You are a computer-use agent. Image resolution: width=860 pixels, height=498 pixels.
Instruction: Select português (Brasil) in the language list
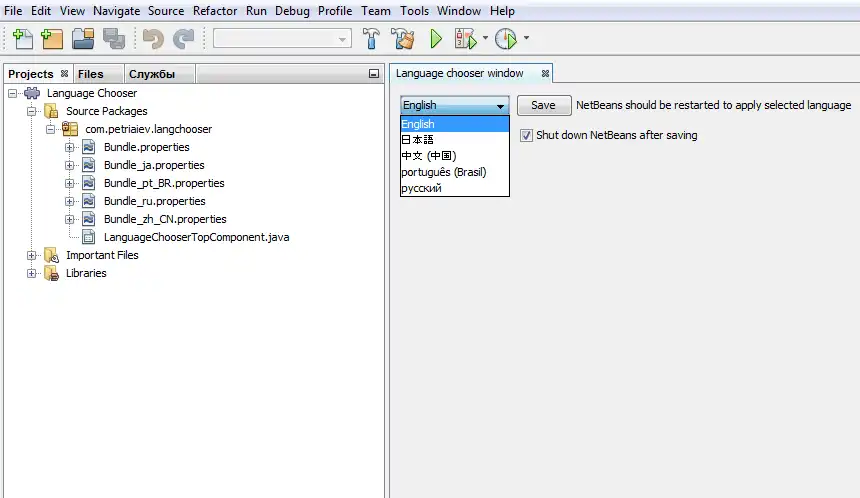click(455, 172)
